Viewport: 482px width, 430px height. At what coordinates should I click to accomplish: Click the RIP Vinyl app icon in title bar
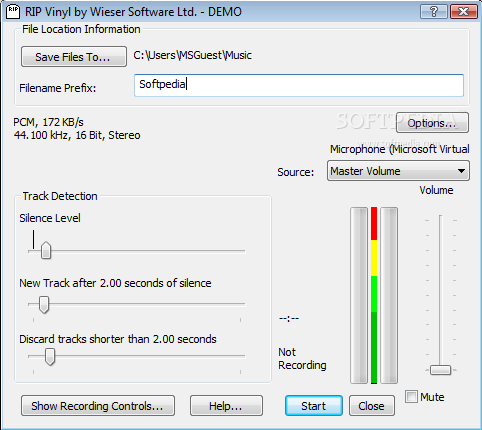tap(13, 12)
